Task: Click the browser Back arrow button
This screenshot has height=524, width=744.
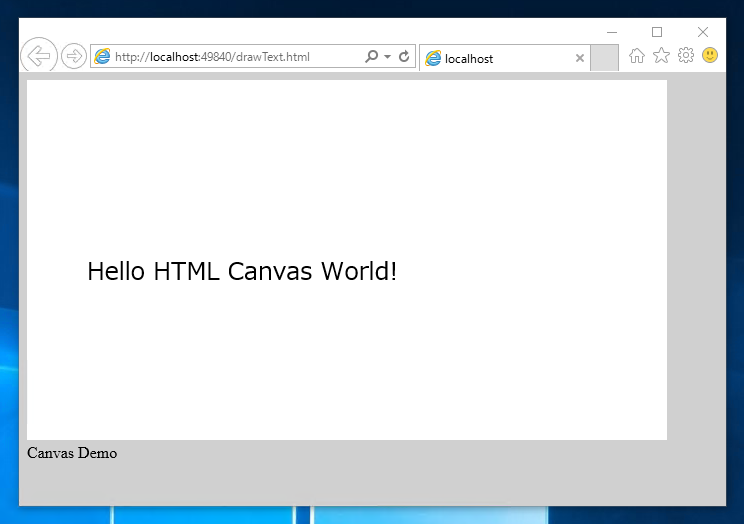Action: click(x=39, y=56)
